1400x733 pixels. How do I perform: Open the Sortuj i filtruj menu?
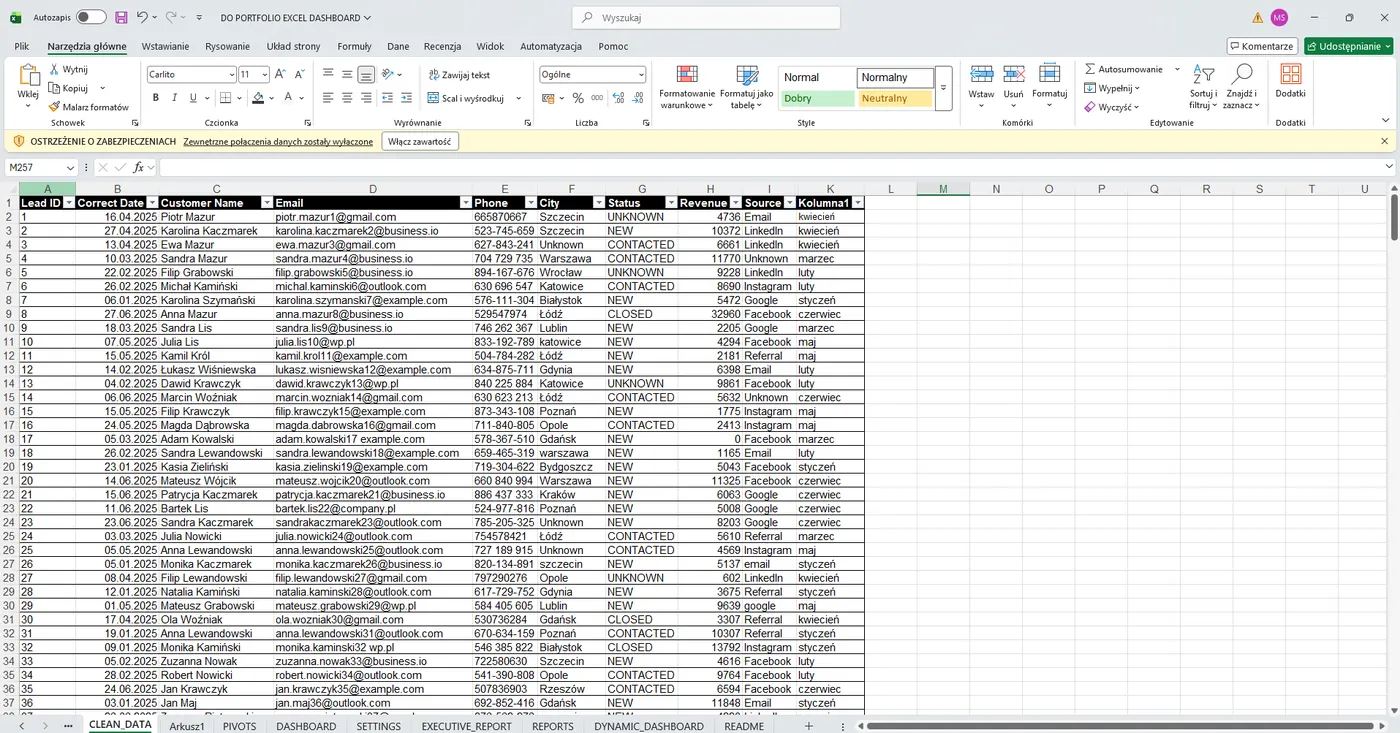click(x=1203, y=87)
